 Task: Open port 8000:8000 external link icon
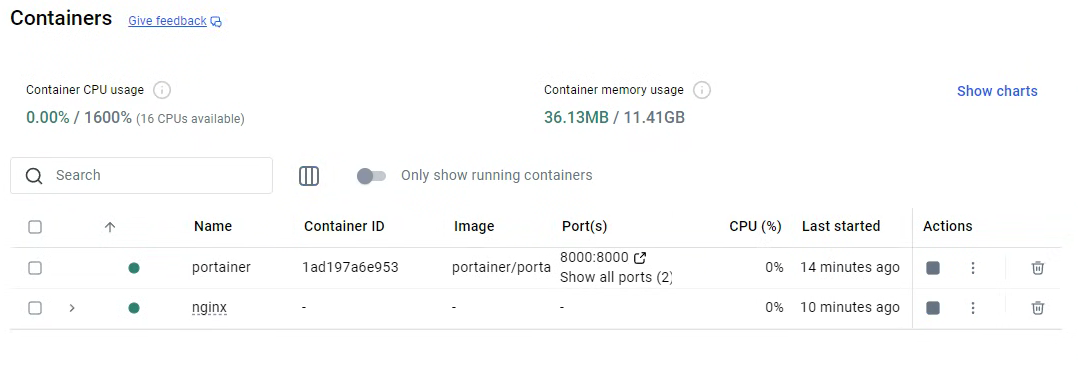(640, 258)
